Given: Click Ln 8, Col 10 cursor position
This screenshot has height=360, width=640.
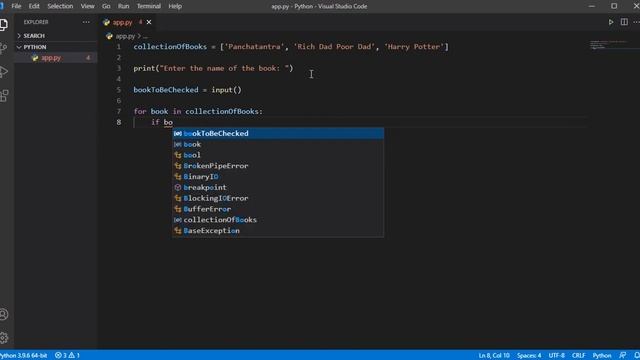Looking at the screenshot, I should (494, 355).
